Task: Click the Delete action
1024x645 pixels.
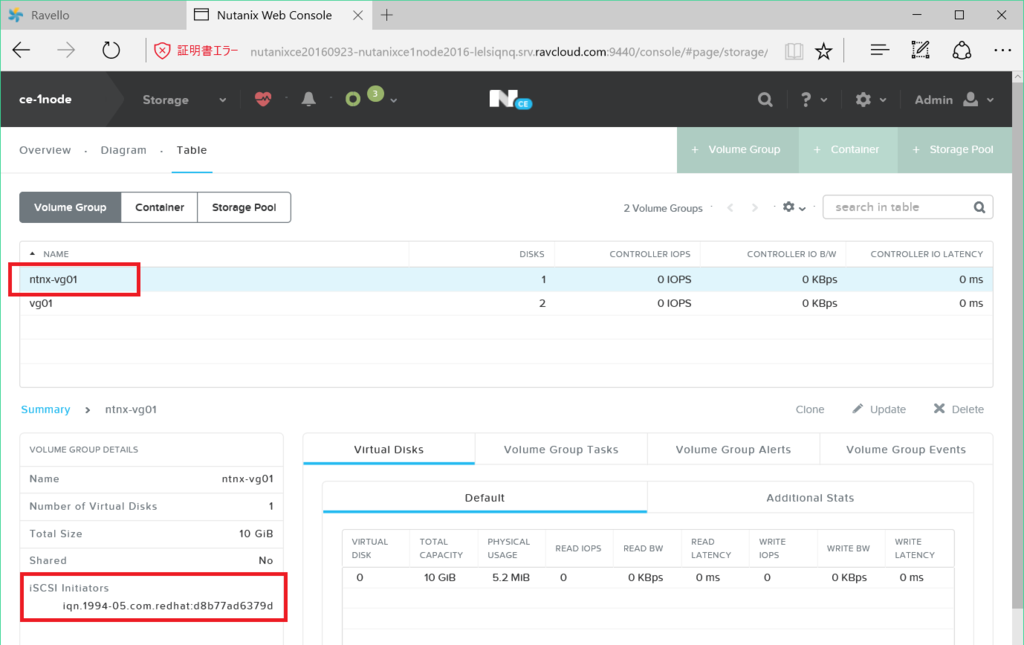Action: click(x=959, y=409)
